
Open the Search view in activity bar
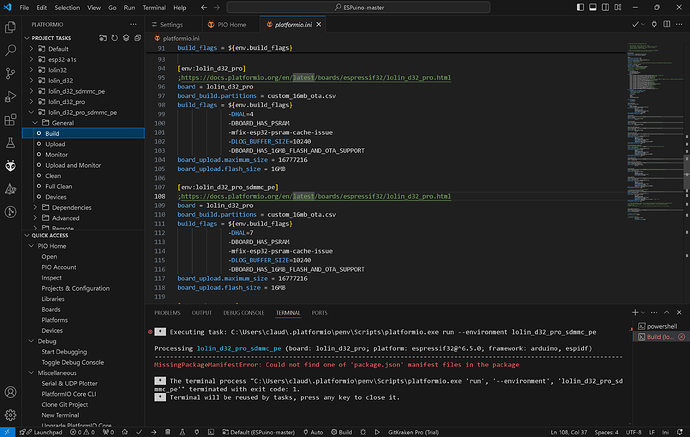pos(10,50)
